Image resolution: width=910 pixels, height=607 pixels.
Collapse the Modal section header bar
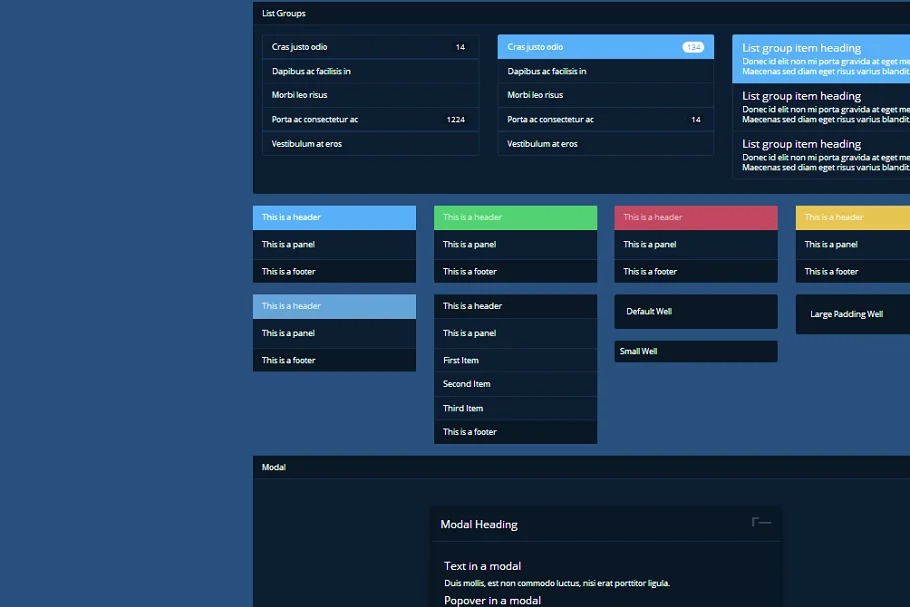tap(580, 467)
